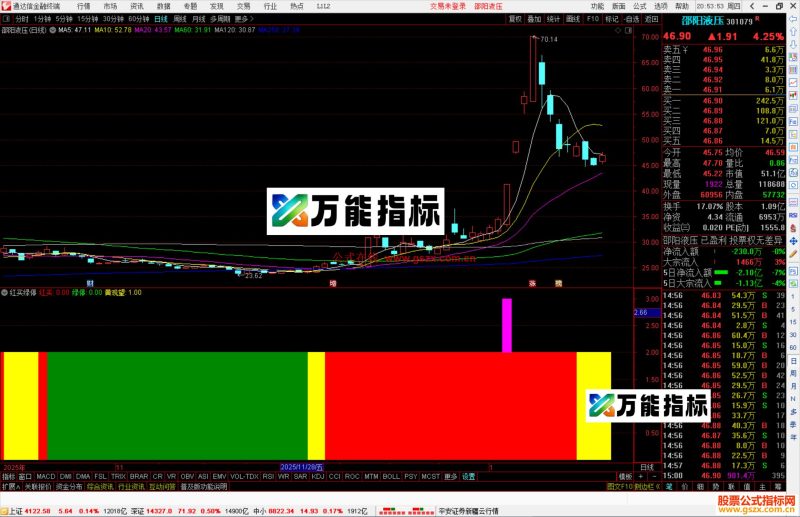Select the BOLL indicator tab
Viewport: 800px width, 517px height.
[391, 476]
